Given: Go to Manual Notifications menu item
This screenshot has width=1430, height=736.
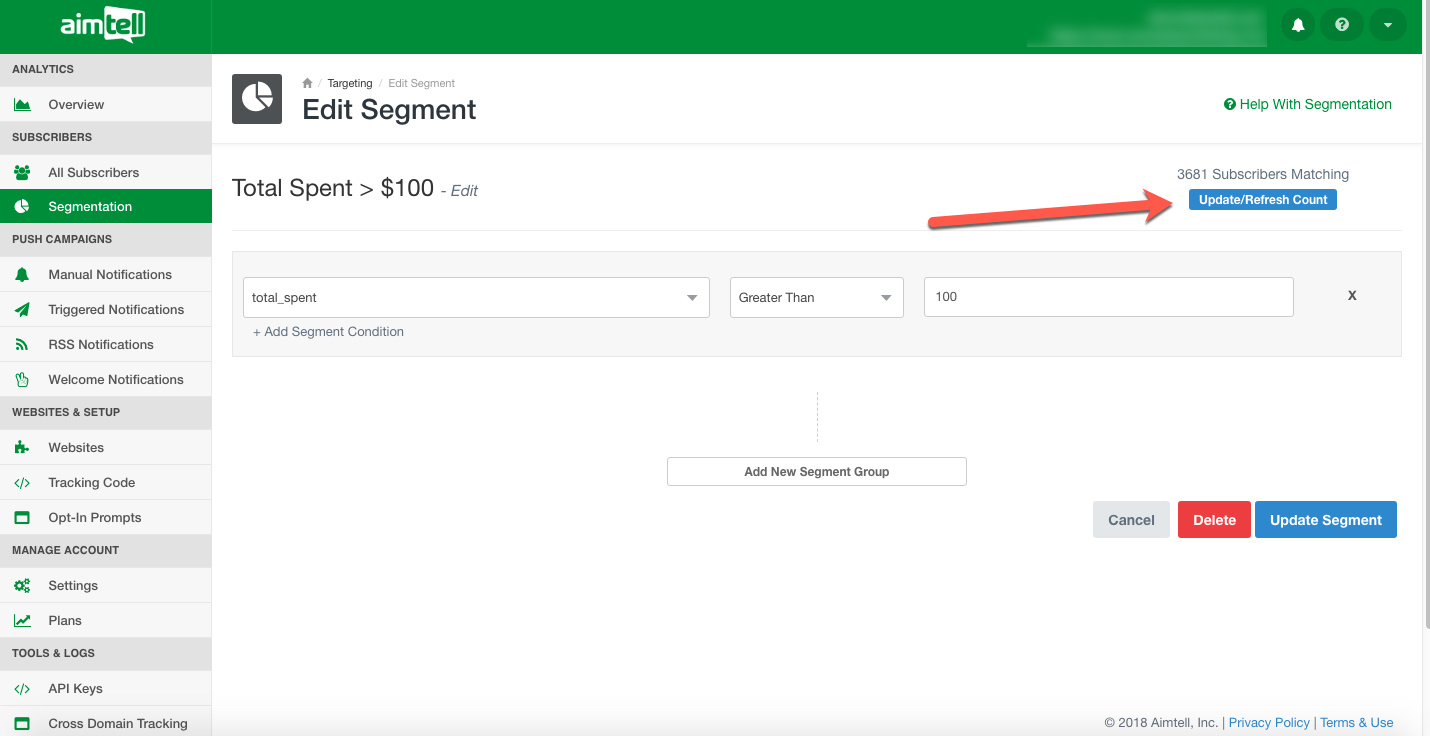Looking at the screenshot, I should [x=110, y=275].
